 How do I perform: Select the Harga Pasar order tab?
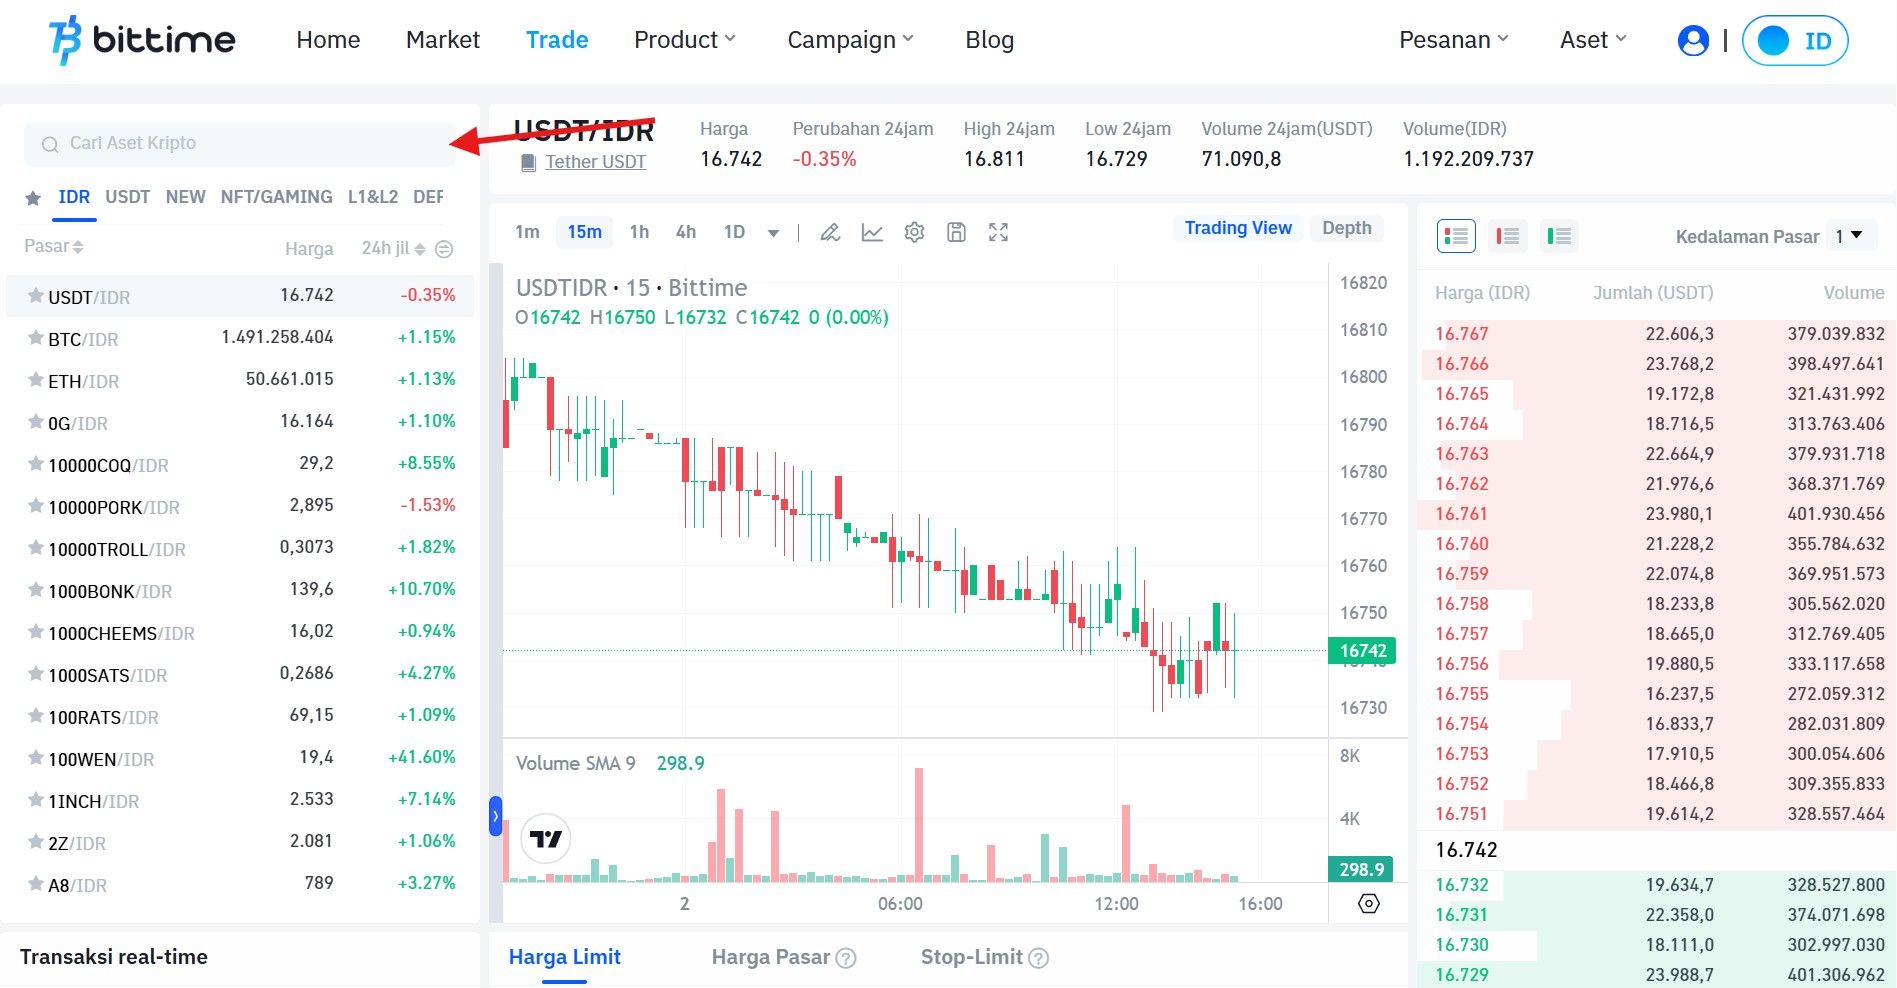pos(771,957)
